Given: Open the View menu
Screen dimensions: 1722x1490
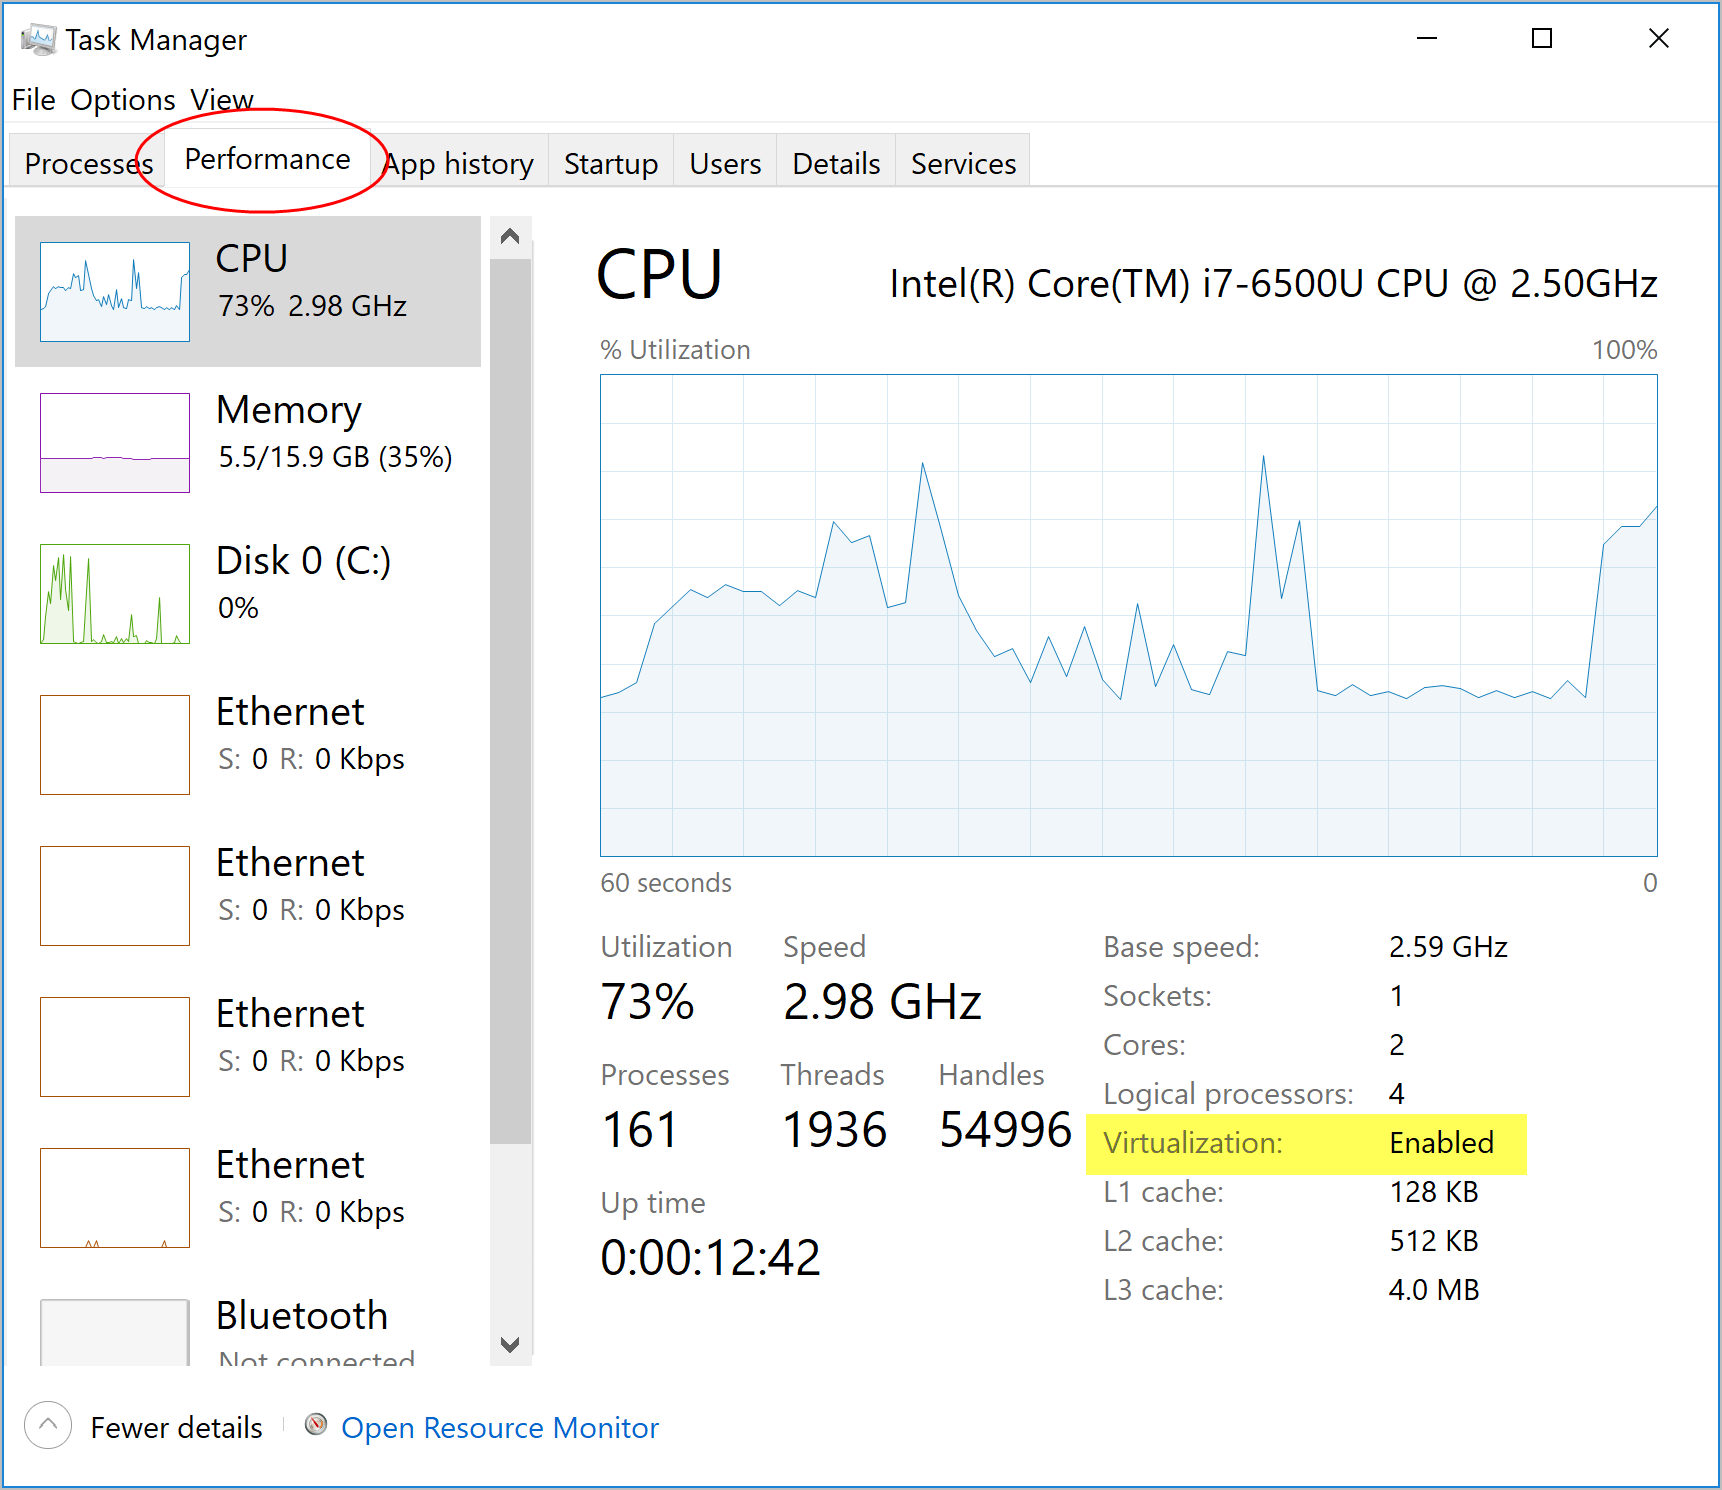Looking at the screenshot, I should pos(222,99).
